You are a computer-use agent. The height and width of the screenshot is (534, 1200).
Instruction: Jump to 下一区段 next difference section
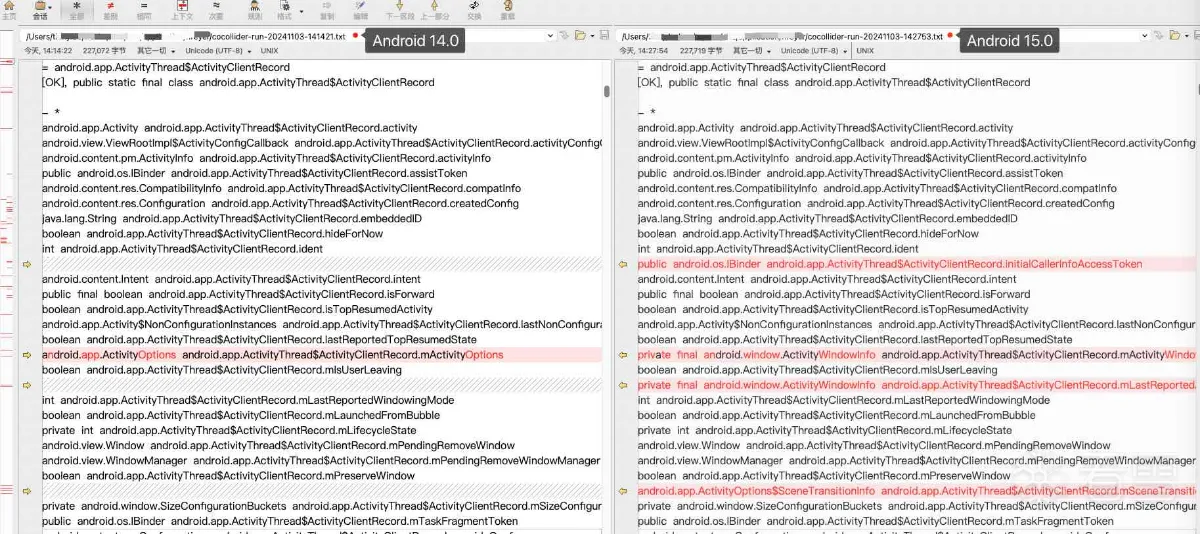pos(399,10)
